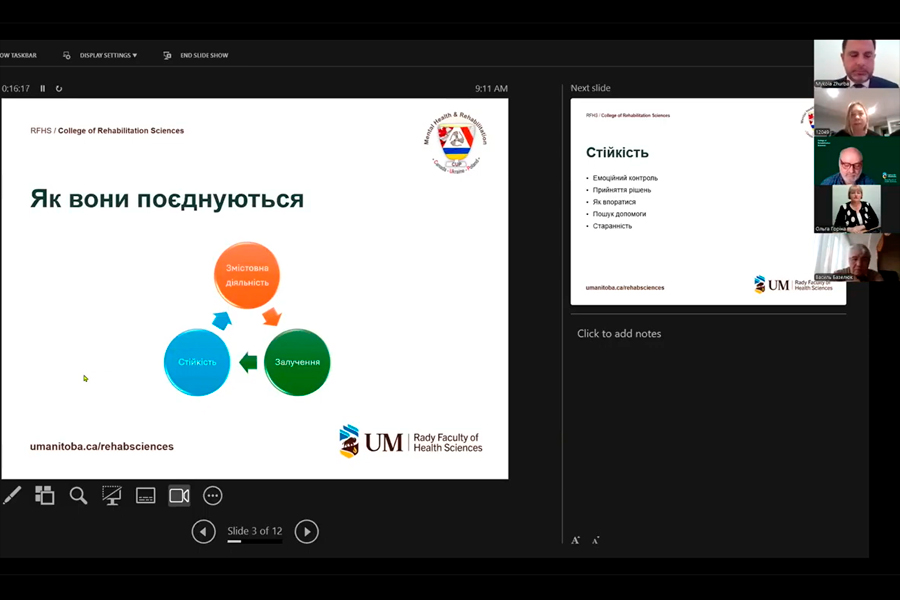
Task: Click the slide progress bar
Action: (x=254, y=541)
